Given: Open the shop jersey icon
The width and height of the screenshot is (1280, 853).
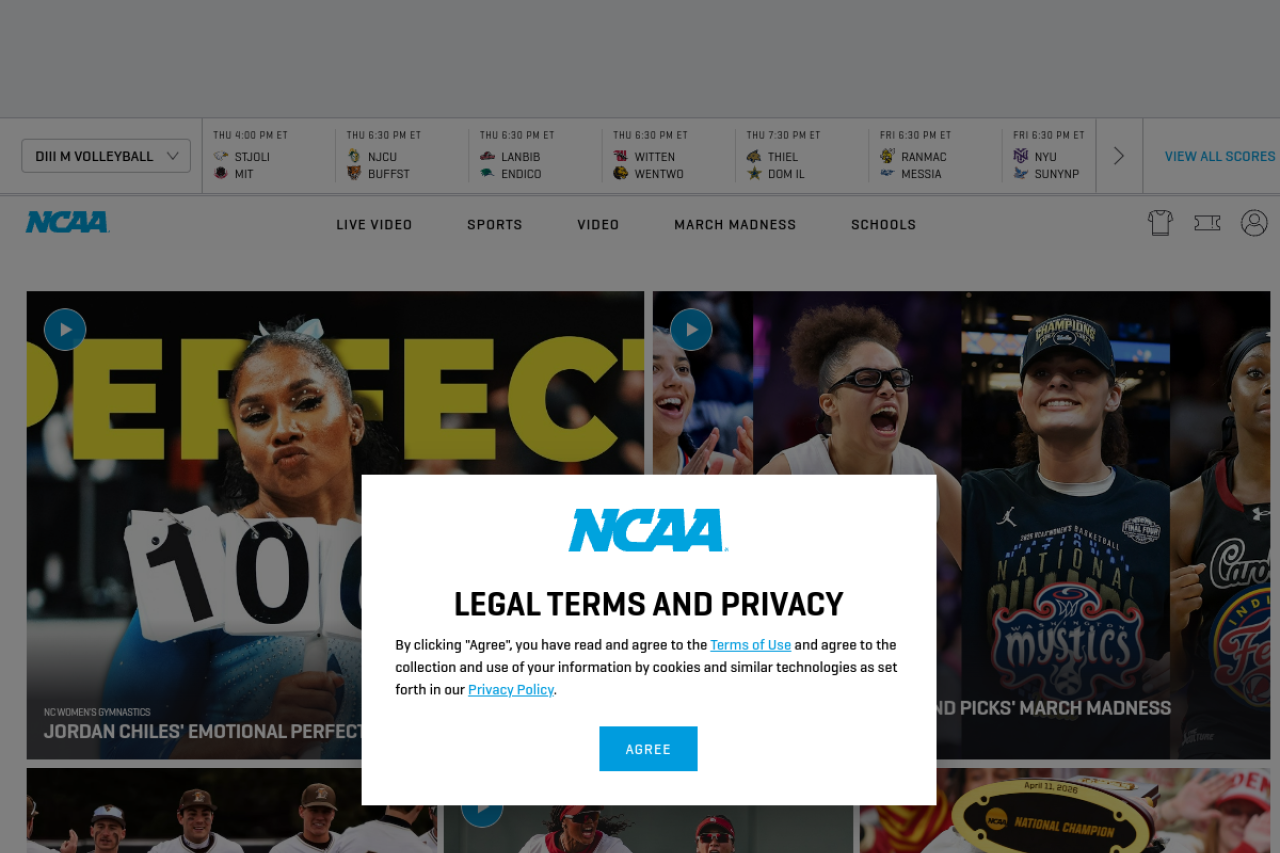Looking at the screenshot, I should click(1160, 223).
